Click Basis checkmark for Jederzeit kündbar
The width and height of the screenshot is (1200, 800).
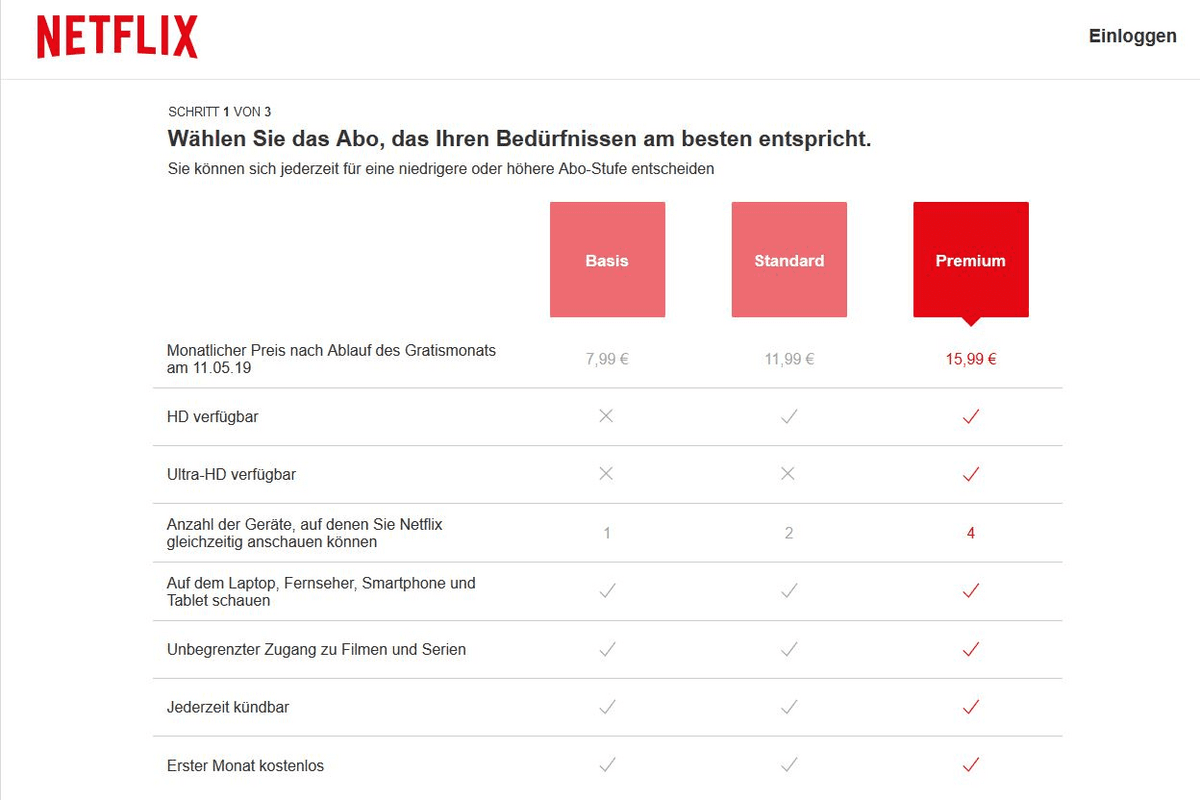(607, 707)
